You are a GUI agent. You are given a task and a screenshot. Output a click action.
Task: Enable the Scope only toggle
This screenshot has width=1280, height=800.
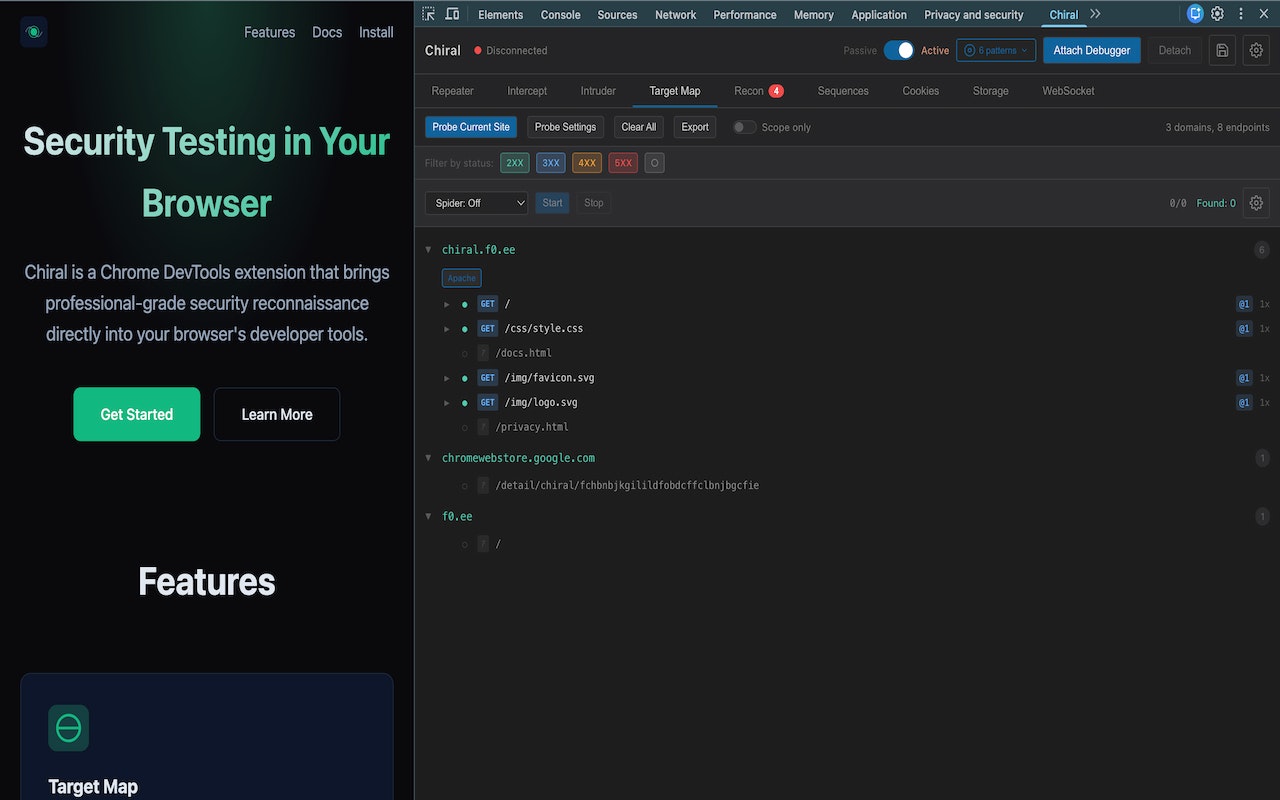[x=745, y=127]
